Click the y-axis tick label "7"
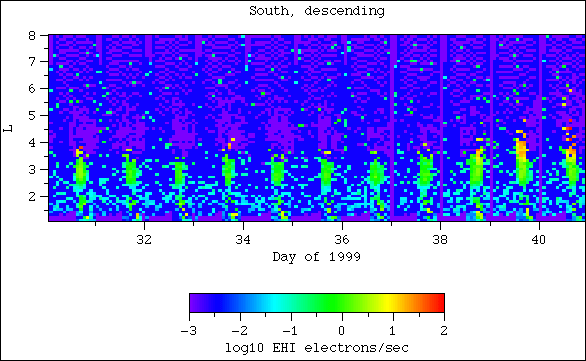The width and height of the screenshot is (586, 361). tap(32, 61)
